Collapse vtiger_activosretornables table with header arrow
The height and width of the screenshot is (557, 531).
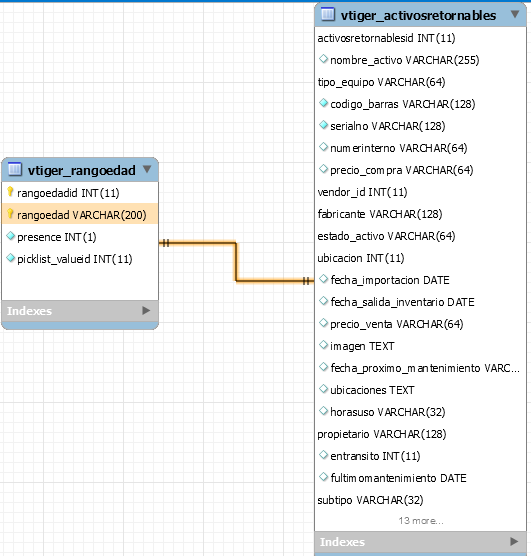click(515, 14)
